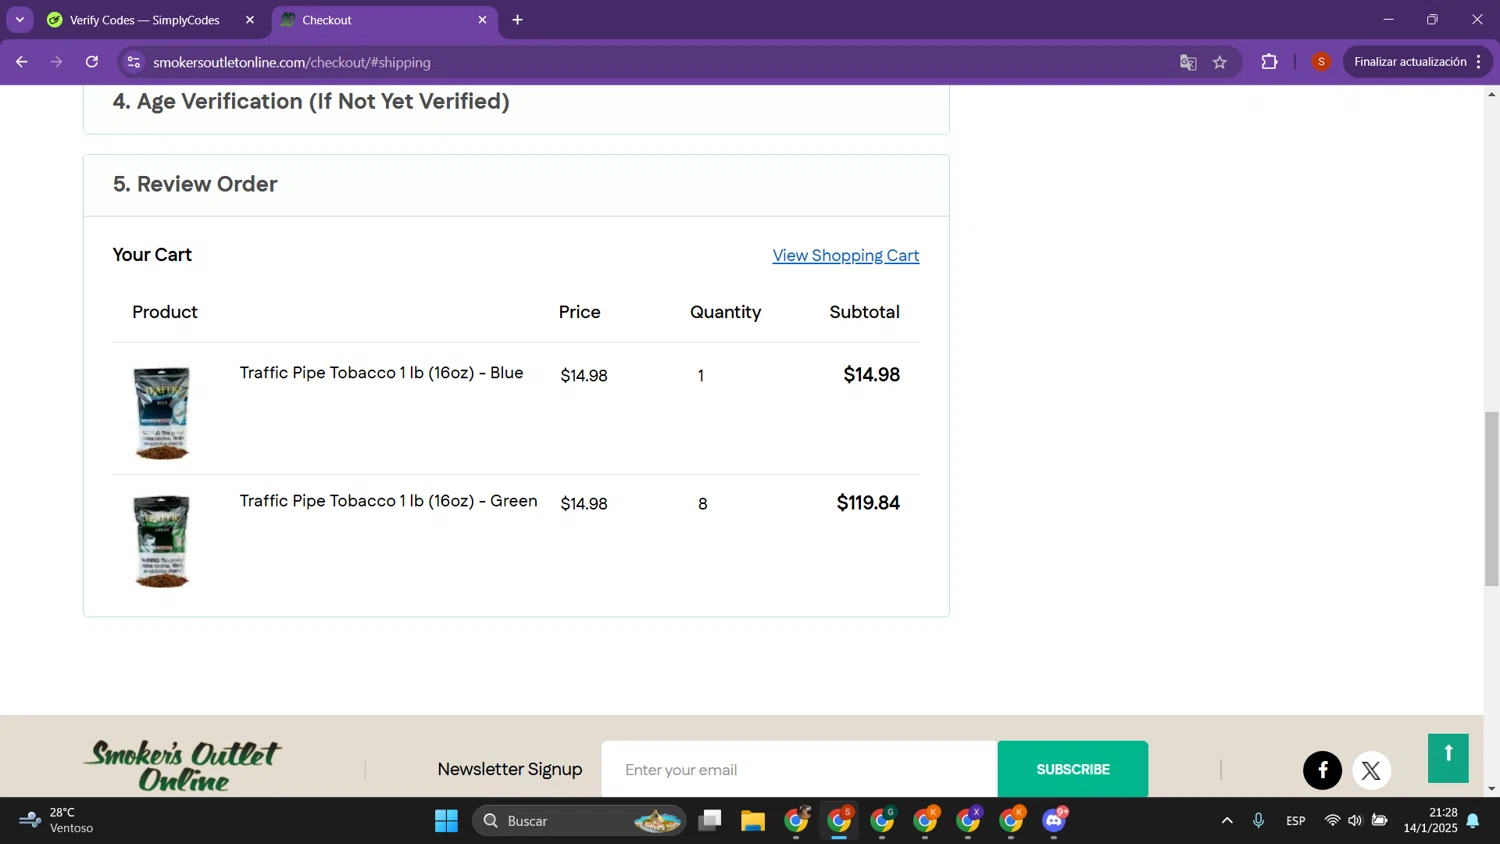Open Discord from the taskbar

coord(1055,821)
